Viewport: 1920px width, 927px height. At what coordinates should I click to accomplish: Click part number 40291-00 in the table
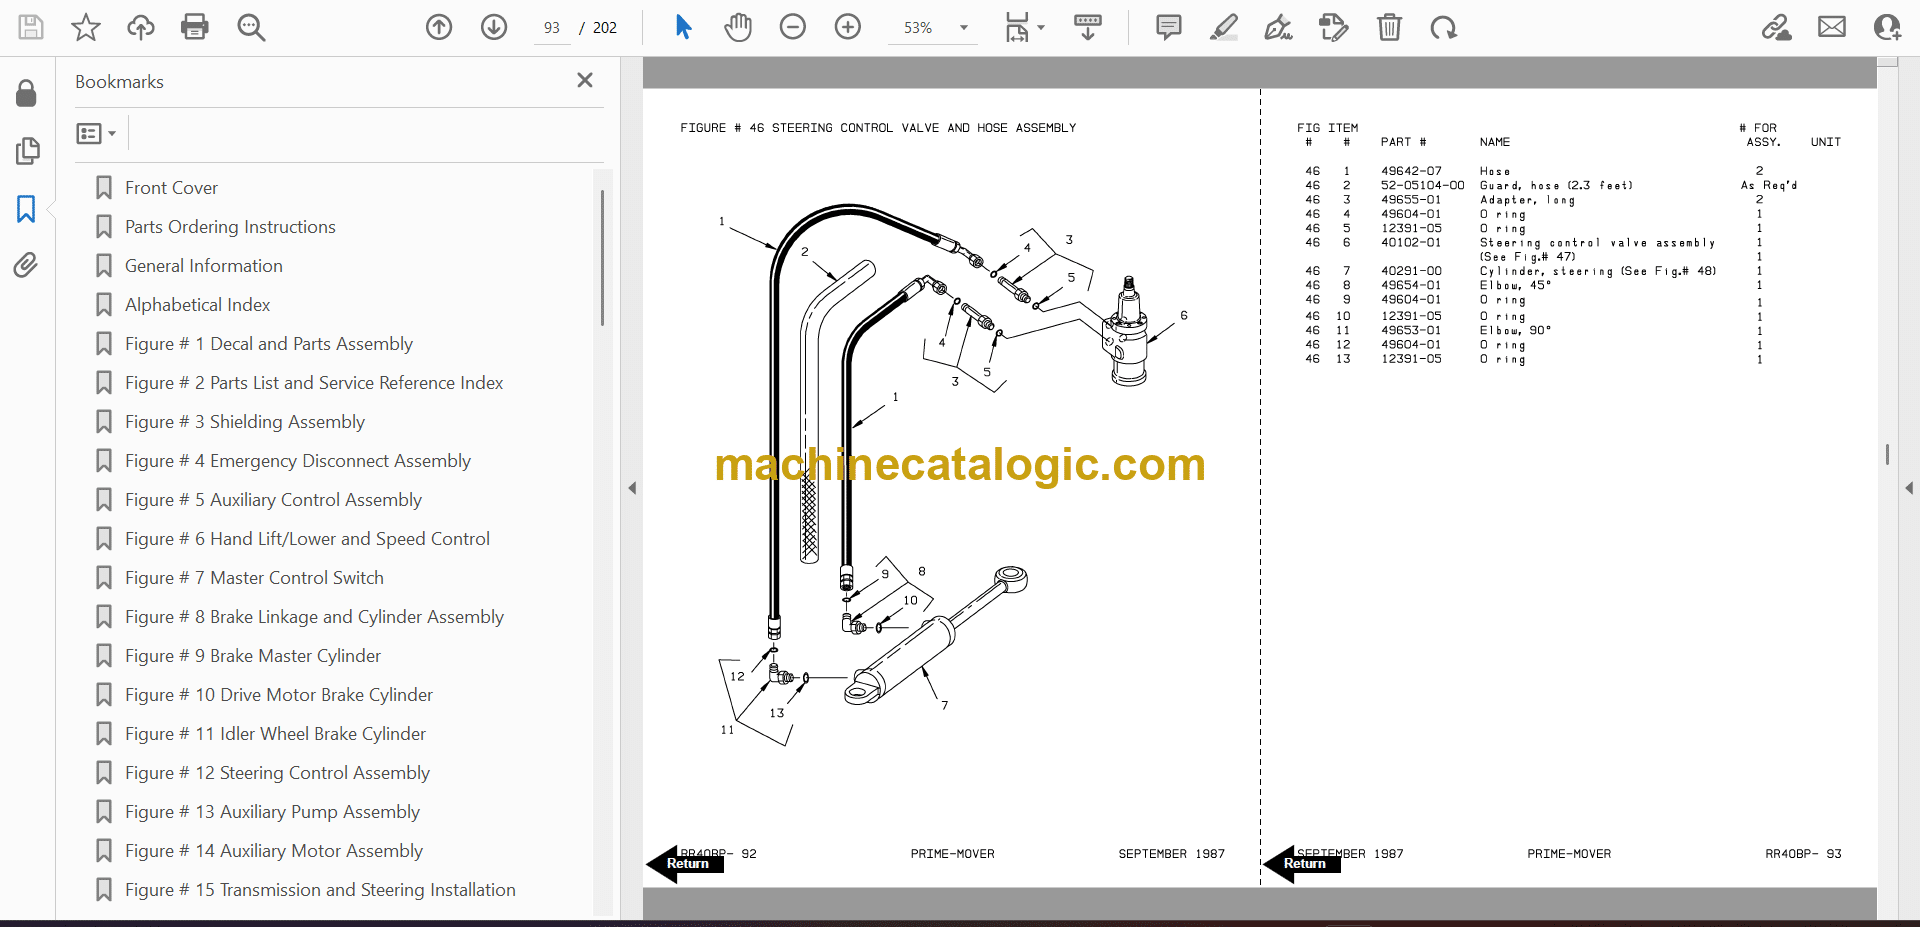pos(1411,271)
